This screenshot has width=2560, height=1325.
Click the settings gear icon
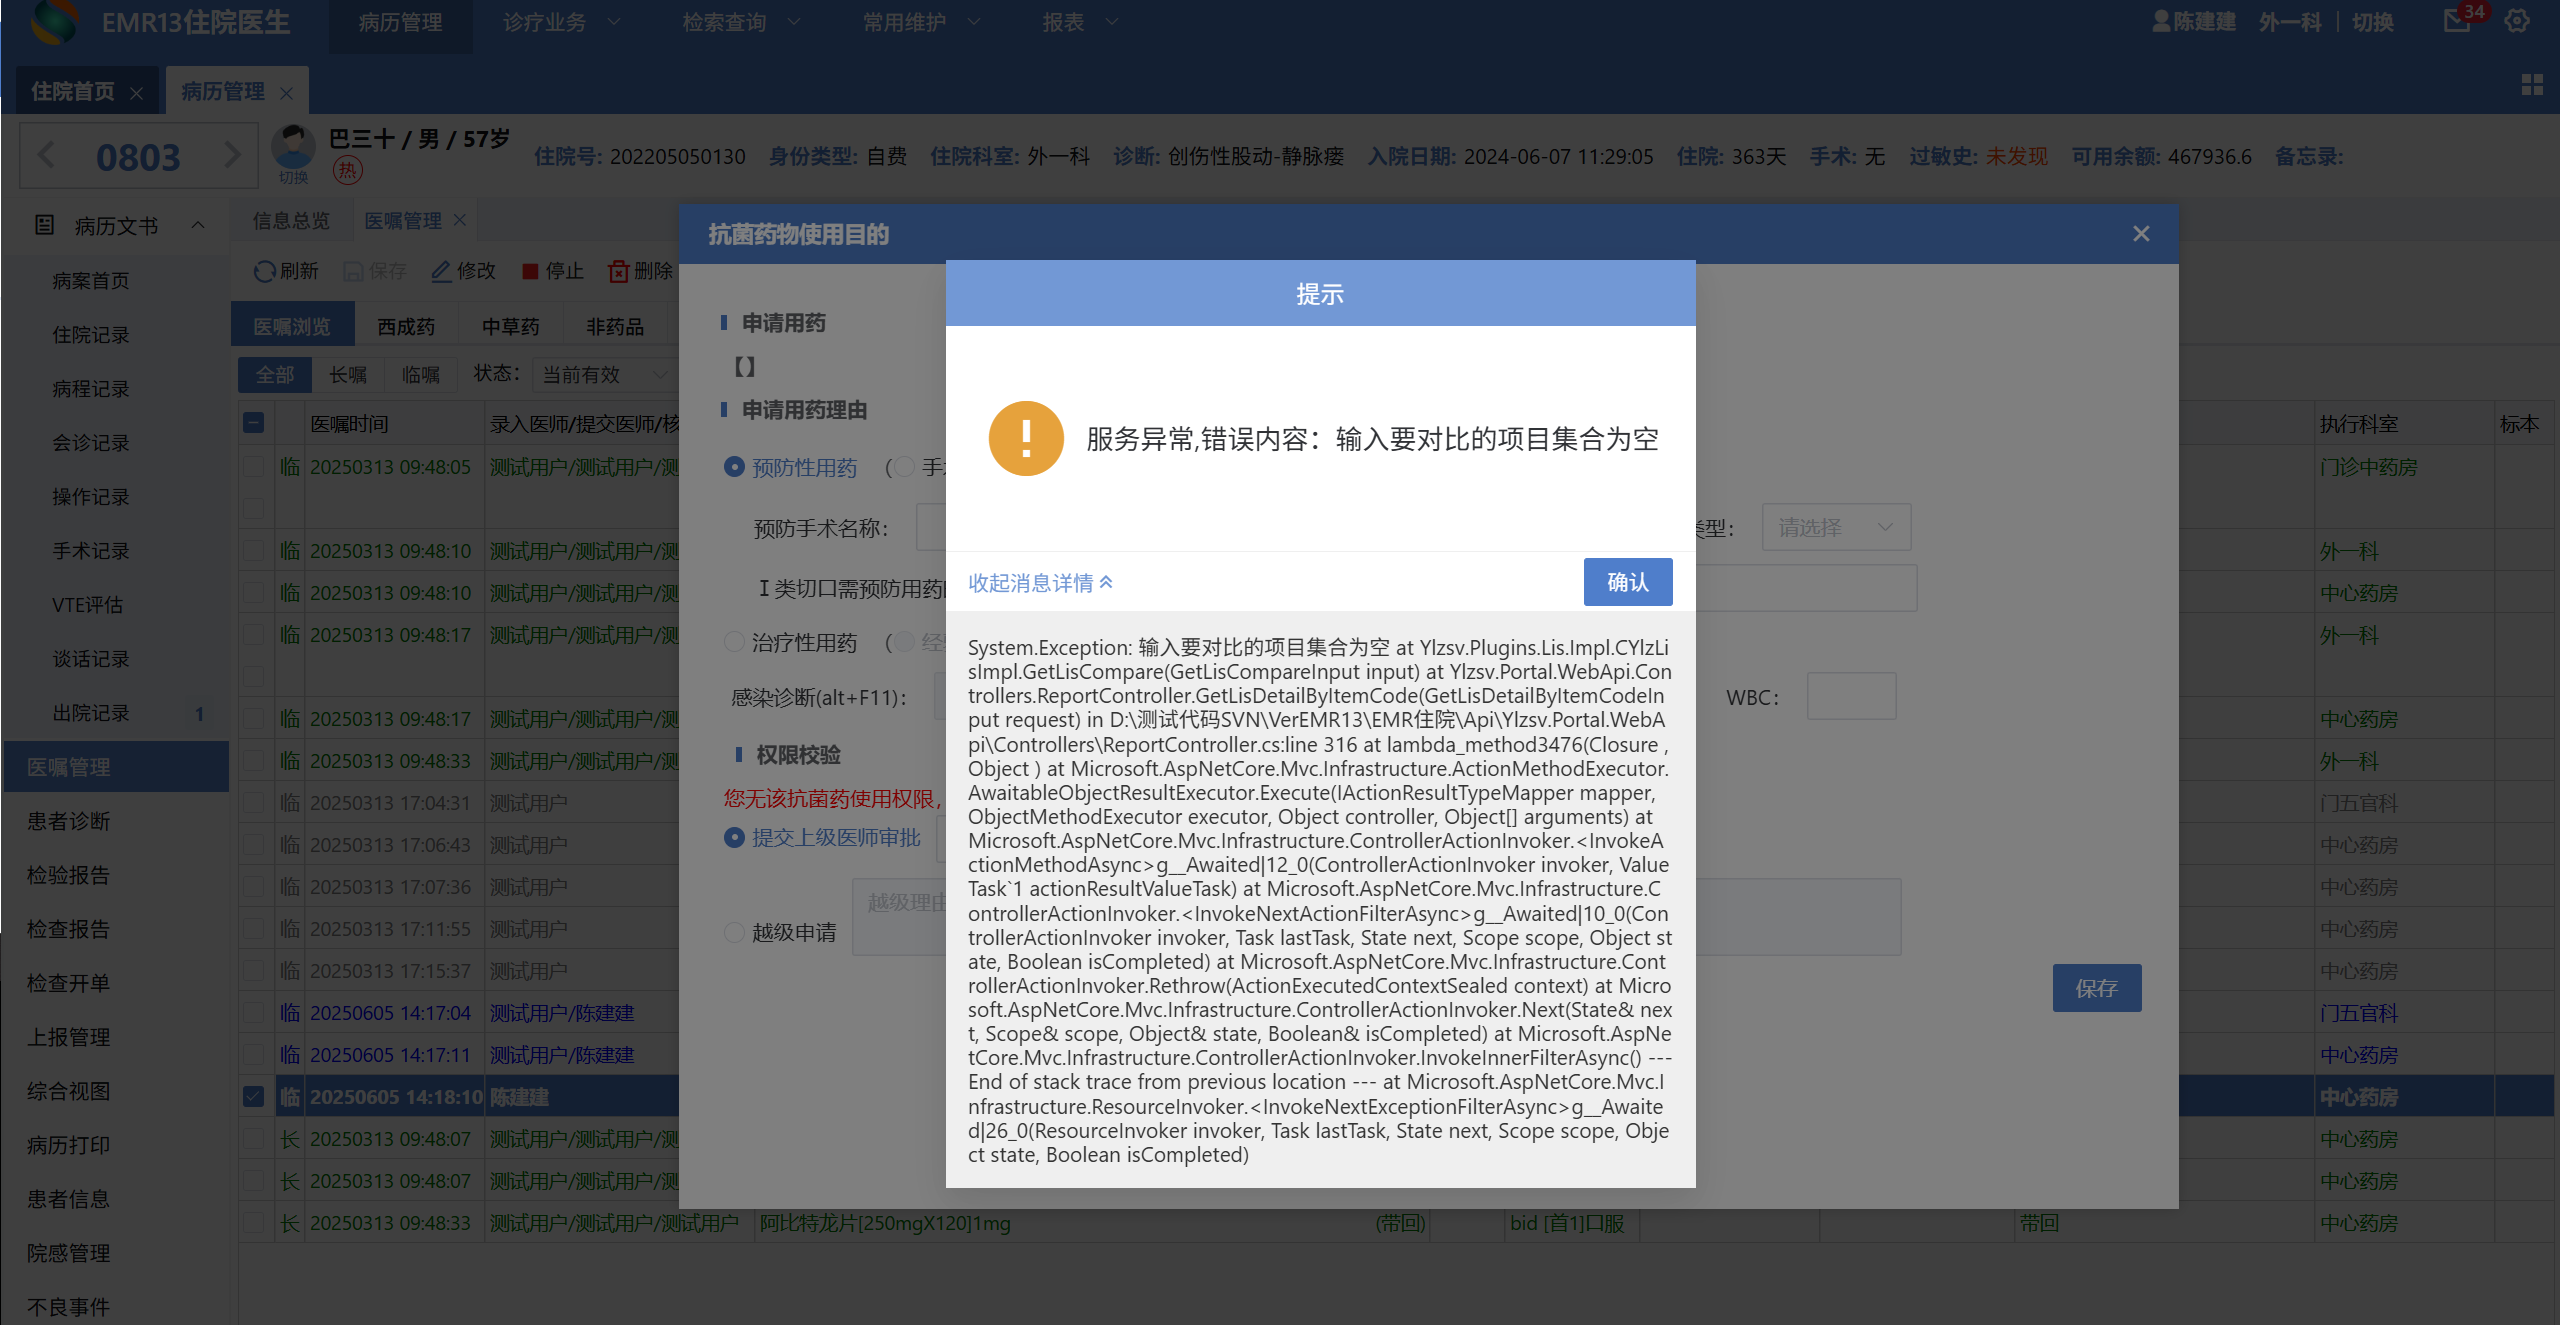[2517, 21]
